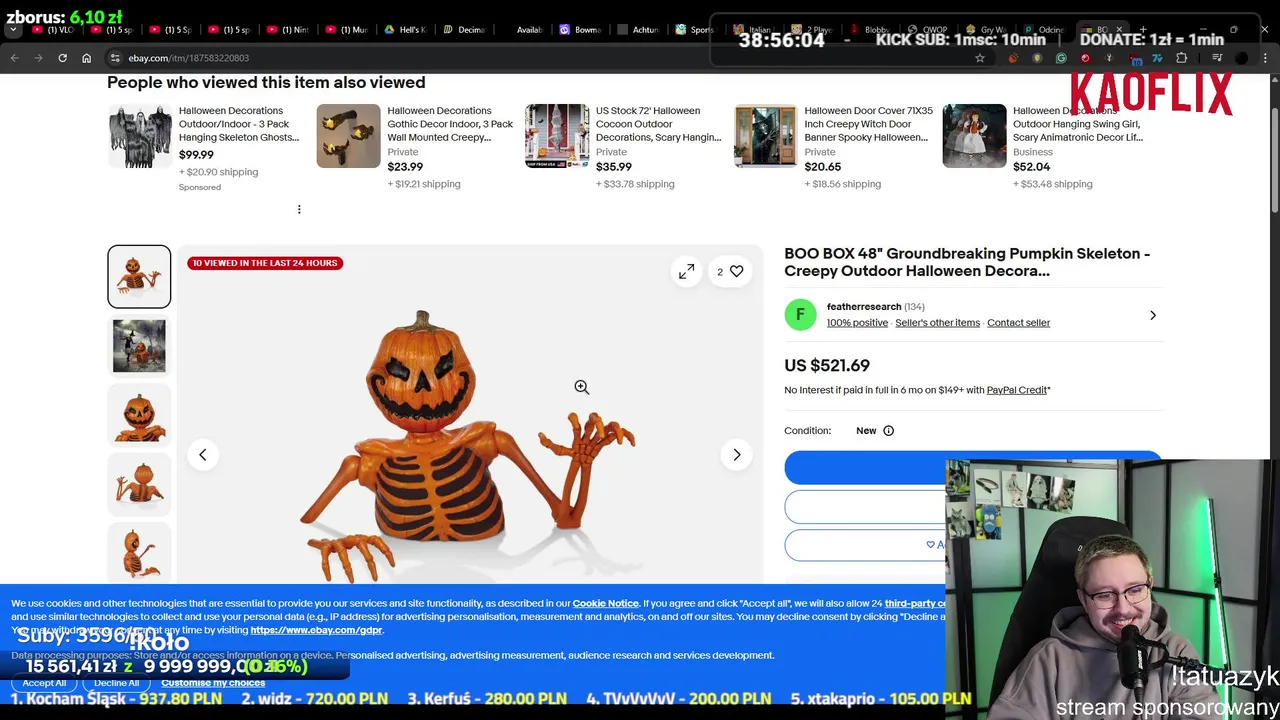Open the Halloween Door Cover Witch listing
Viewport: 1280px width, 720px height.
(868, 124)
